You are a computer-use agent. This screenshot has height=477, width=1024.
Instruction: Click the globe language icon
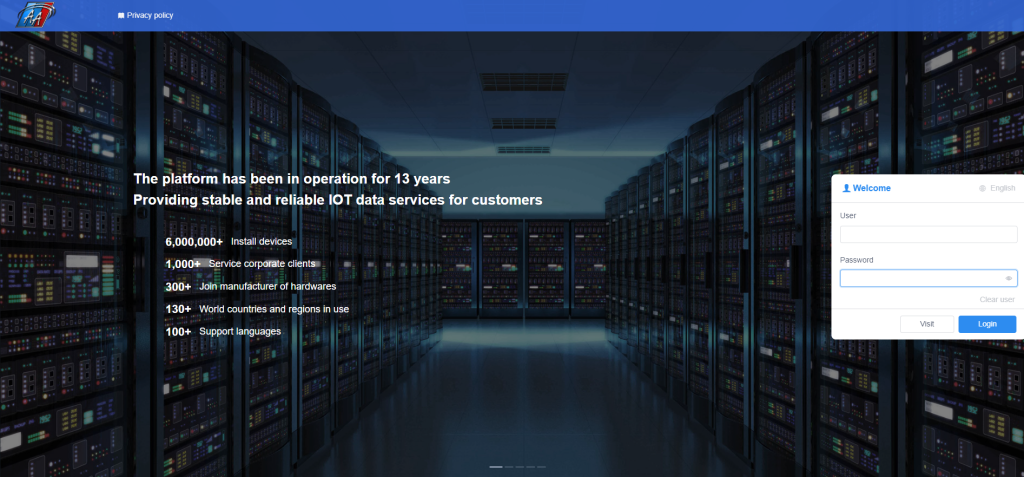pyautogui.click(x=982, y=188)
